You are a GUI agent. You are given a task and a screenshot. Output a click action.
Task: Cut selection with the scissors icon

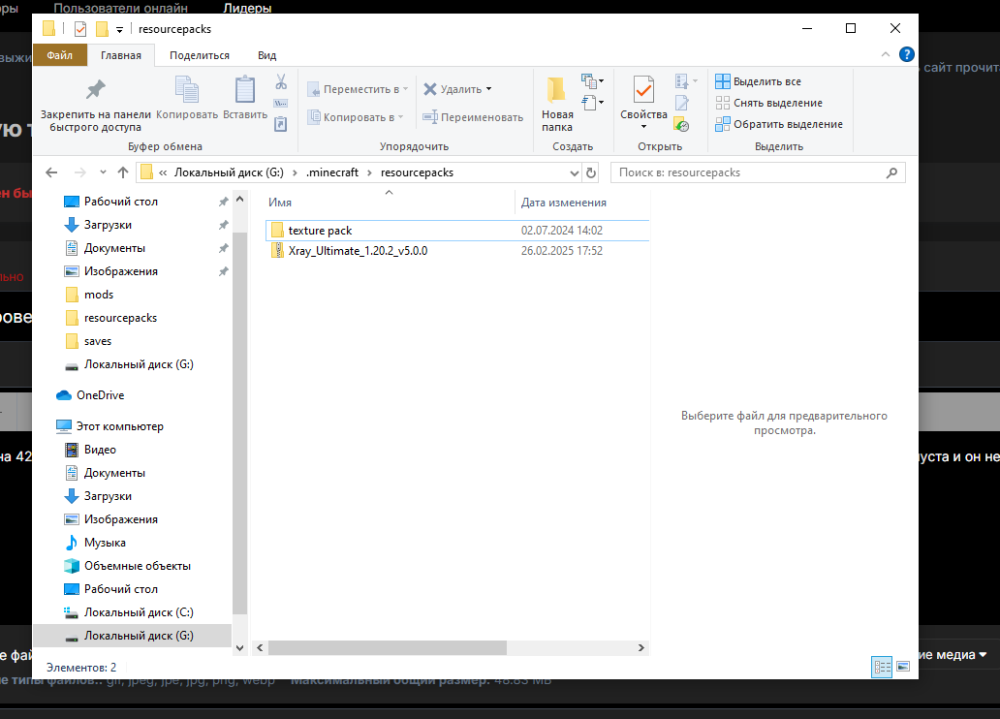point(281,82)
